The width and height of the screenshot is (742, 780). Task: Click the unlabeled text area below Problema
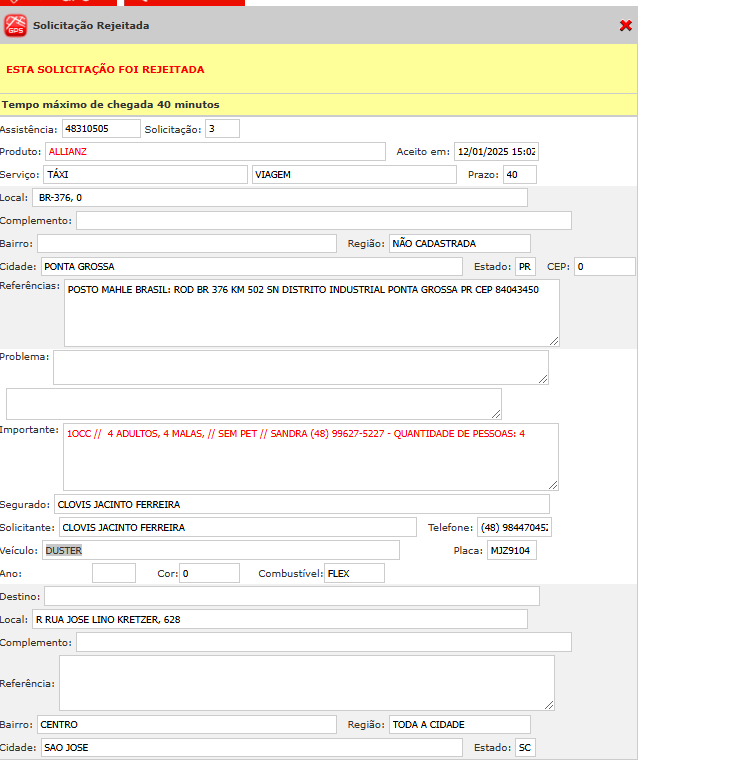point(254,404)
